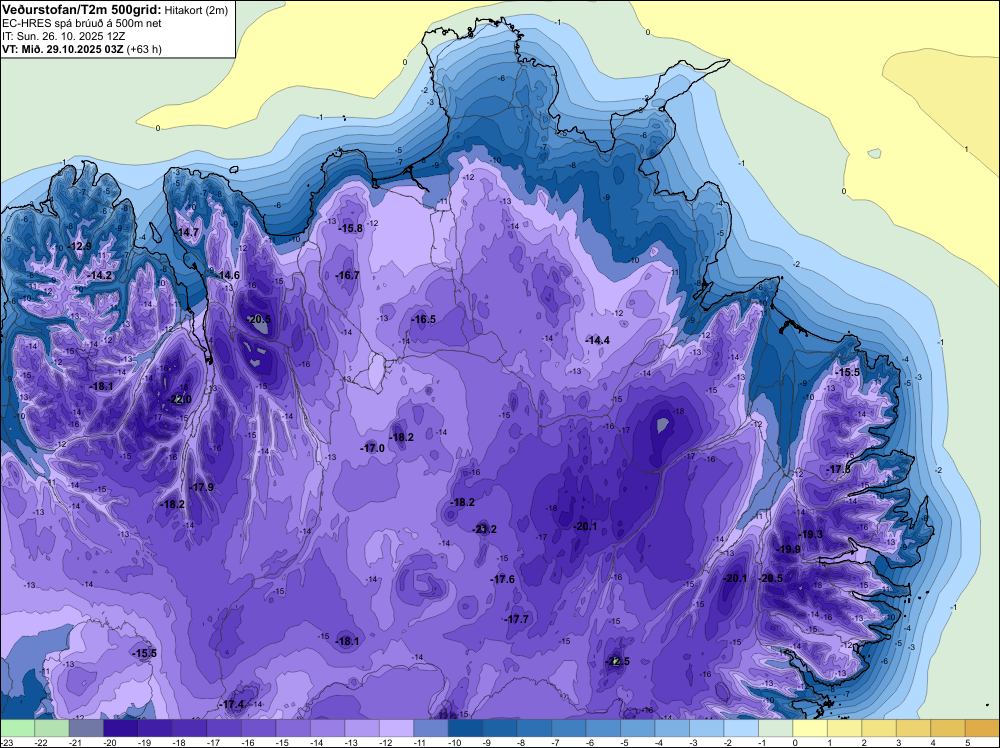Click the '-3' legend scale label
This screenshot has height=748, width=1000.
(695, 742)
